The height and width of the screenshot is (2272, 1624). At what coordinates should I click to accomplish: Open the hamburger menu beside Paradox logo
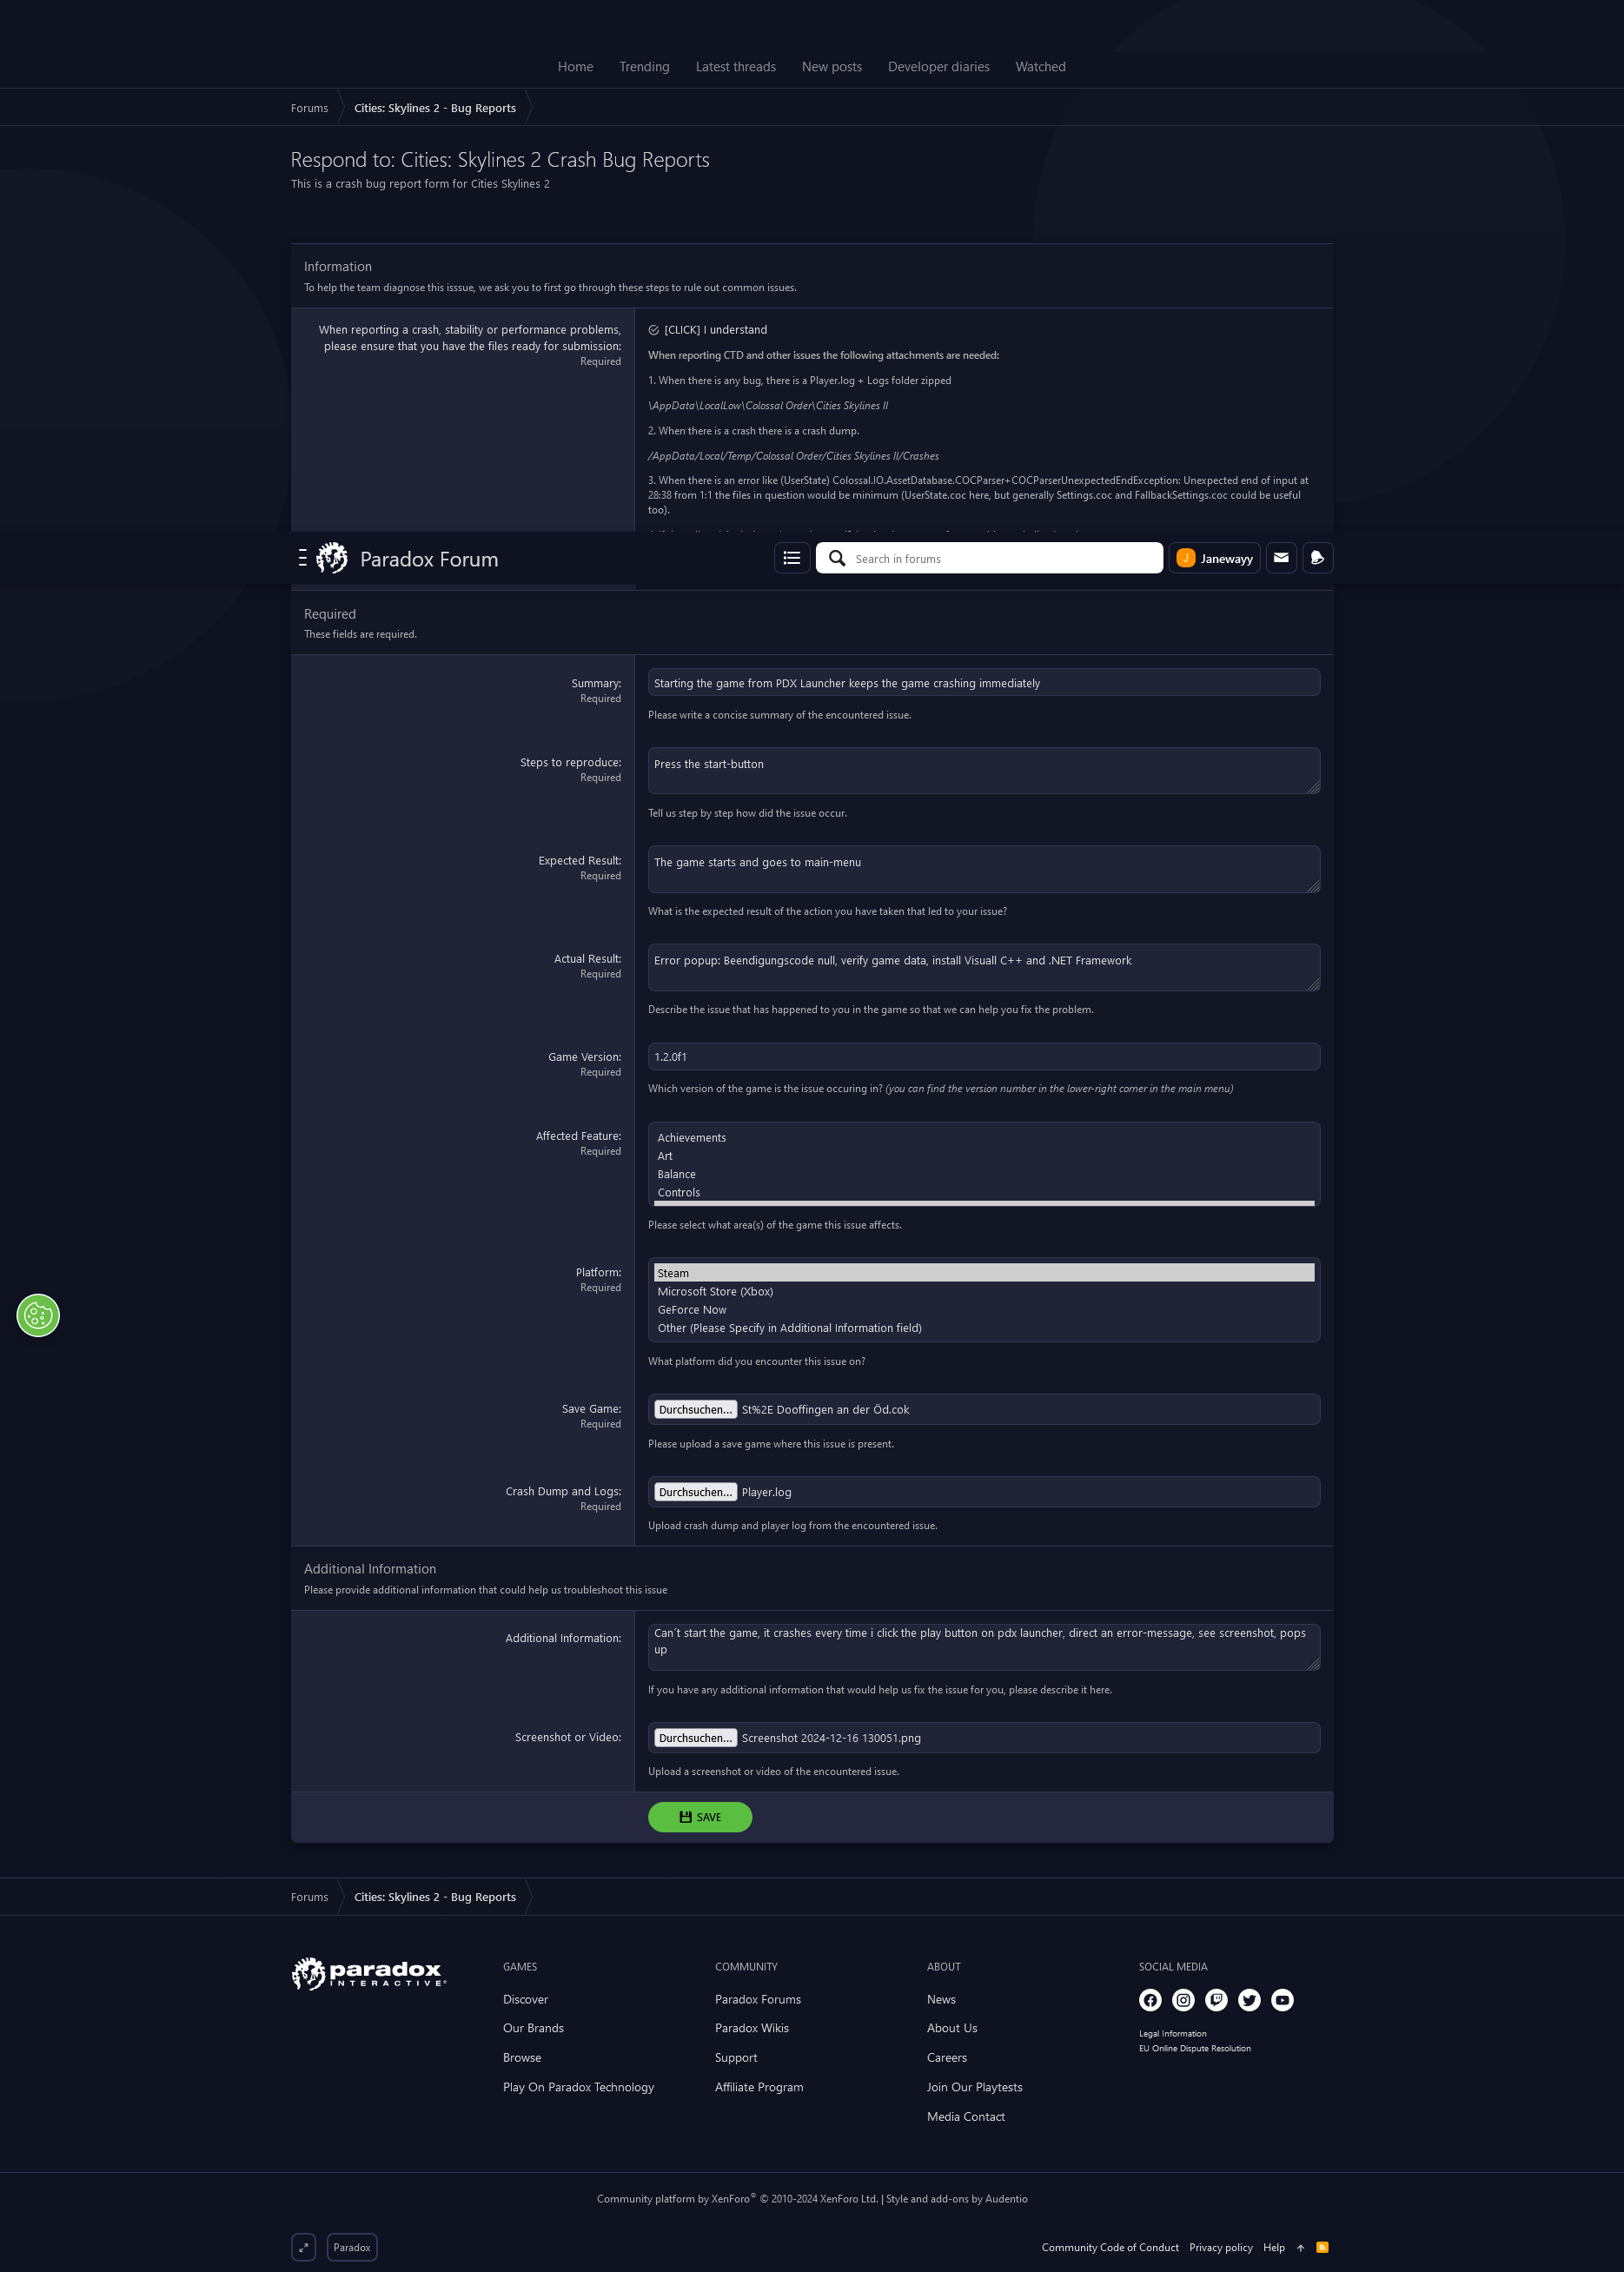[302, 558]
